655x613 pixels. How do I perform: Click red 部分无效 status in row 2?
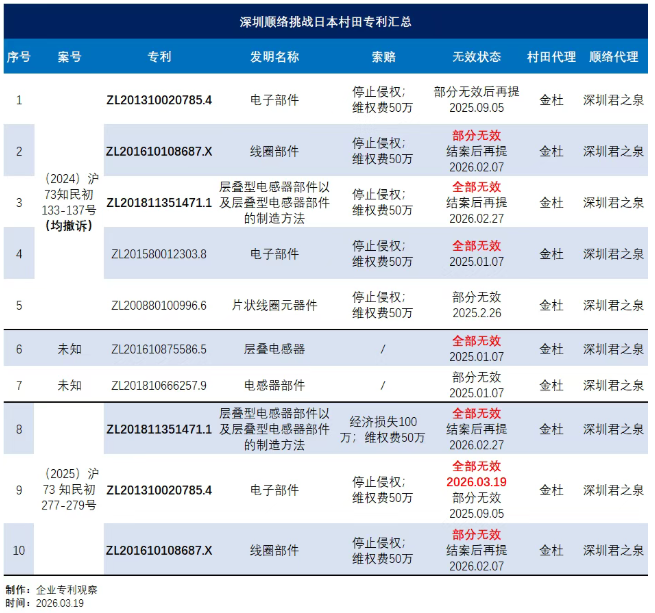(x=477, y=135)
